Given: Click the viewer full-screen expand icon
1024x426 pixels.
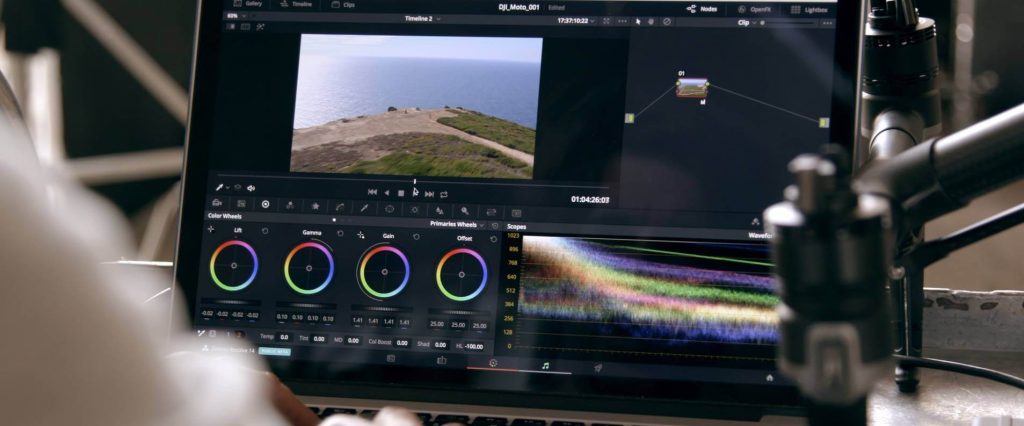Looking at the screenshot, I should coord(606,21).
